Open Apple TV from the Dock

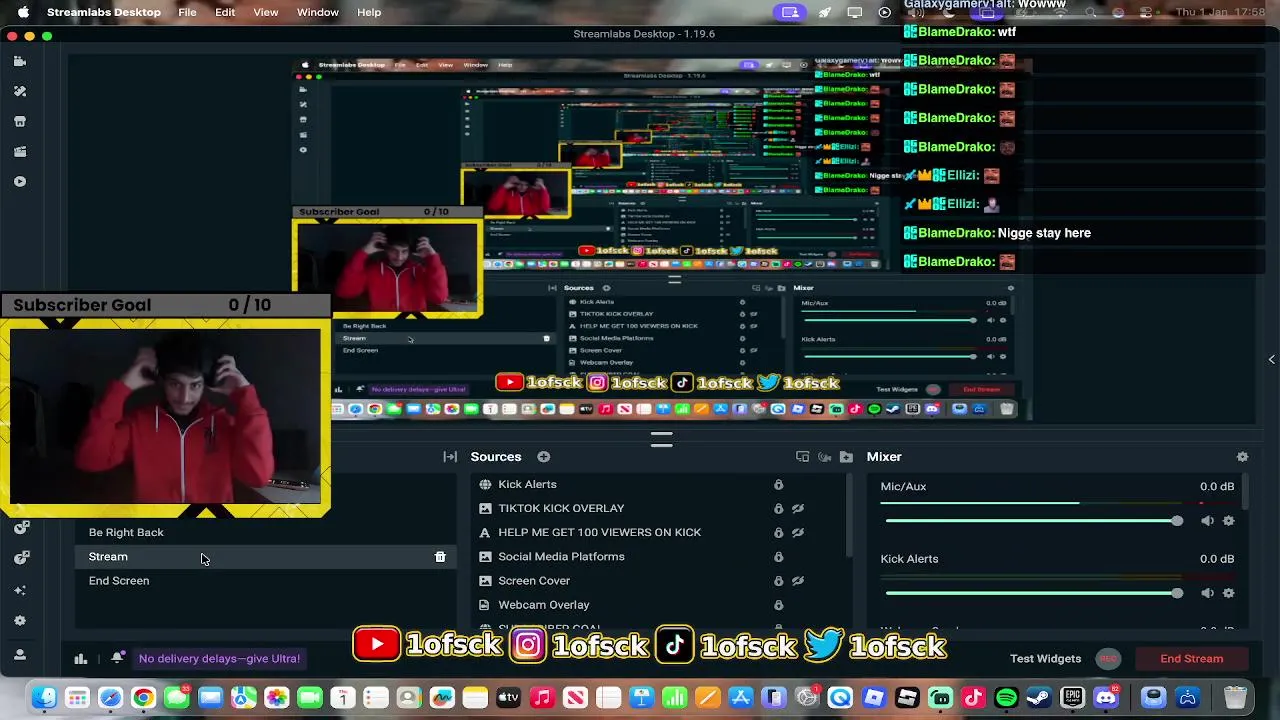(x=508, y=697)
